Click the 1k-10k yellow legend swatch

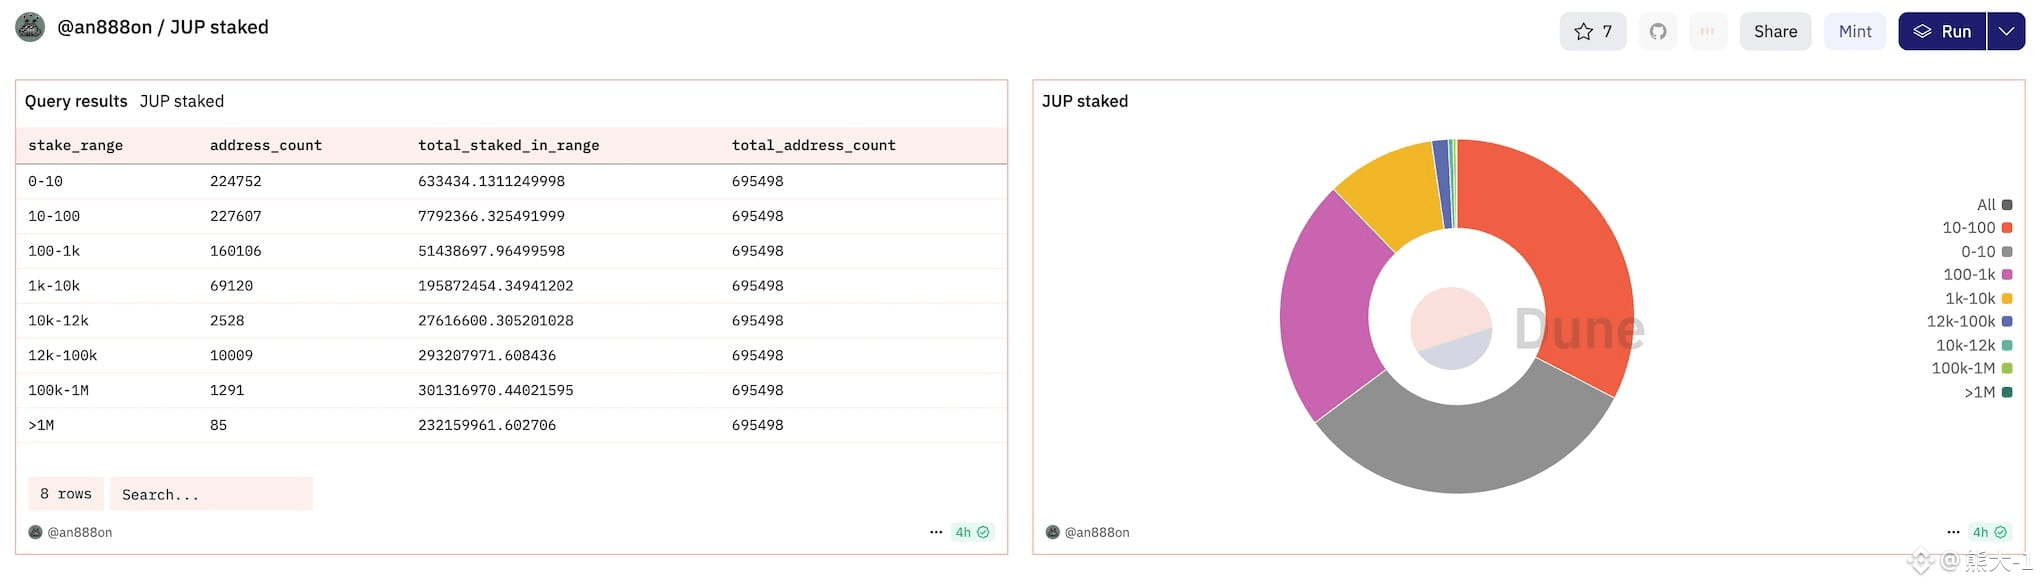pos(2007,298)
